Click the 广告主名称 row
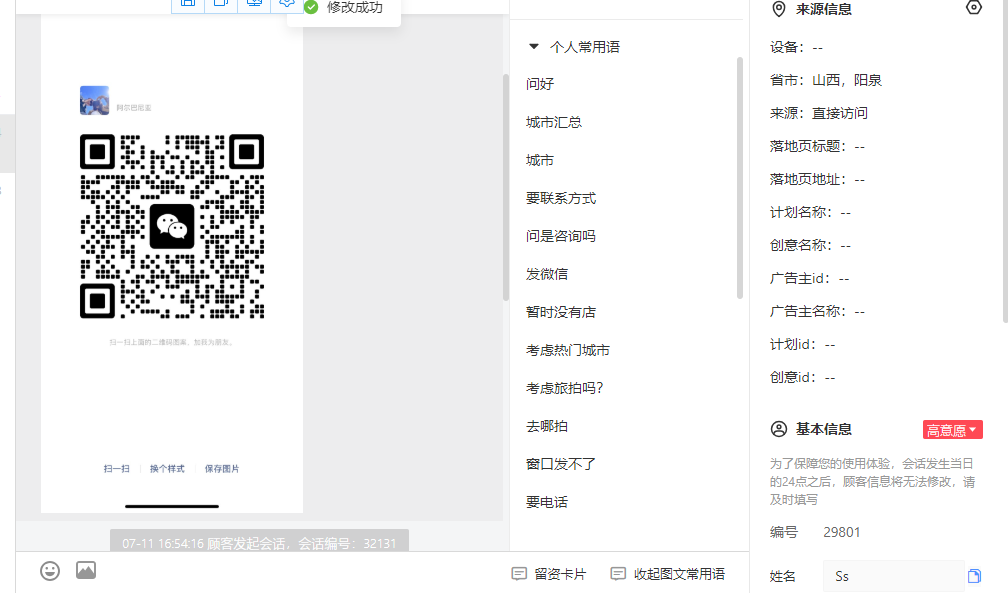The image size is (1008, 593). pos(818,311)
